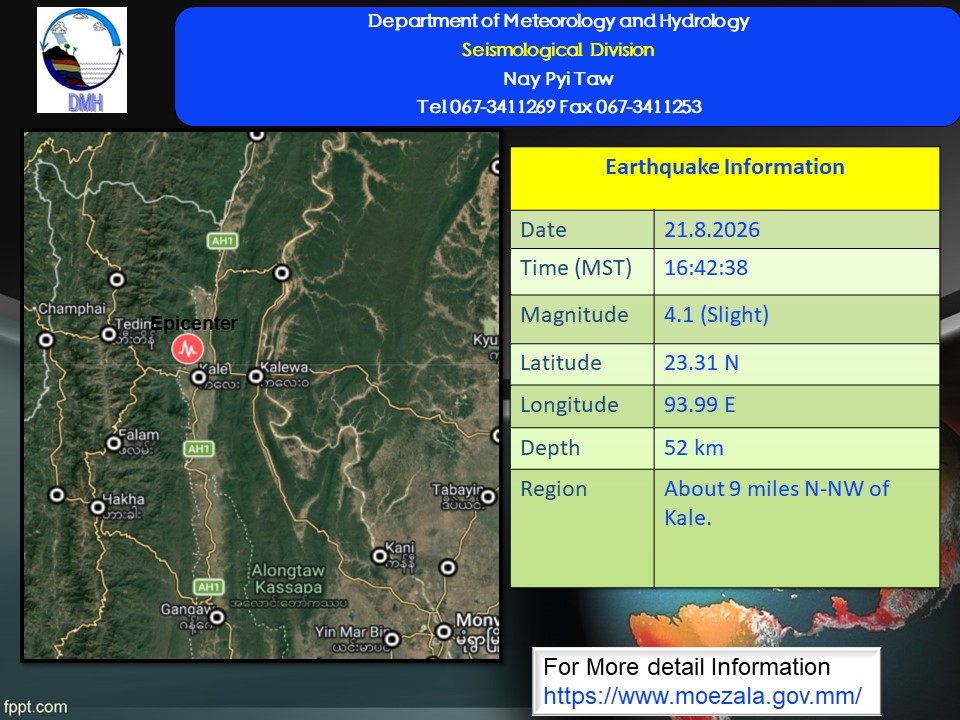Select unlabeled marker north of Tedim
The width and height of the screenshot is (960, 720).
[x=117, y=280]
